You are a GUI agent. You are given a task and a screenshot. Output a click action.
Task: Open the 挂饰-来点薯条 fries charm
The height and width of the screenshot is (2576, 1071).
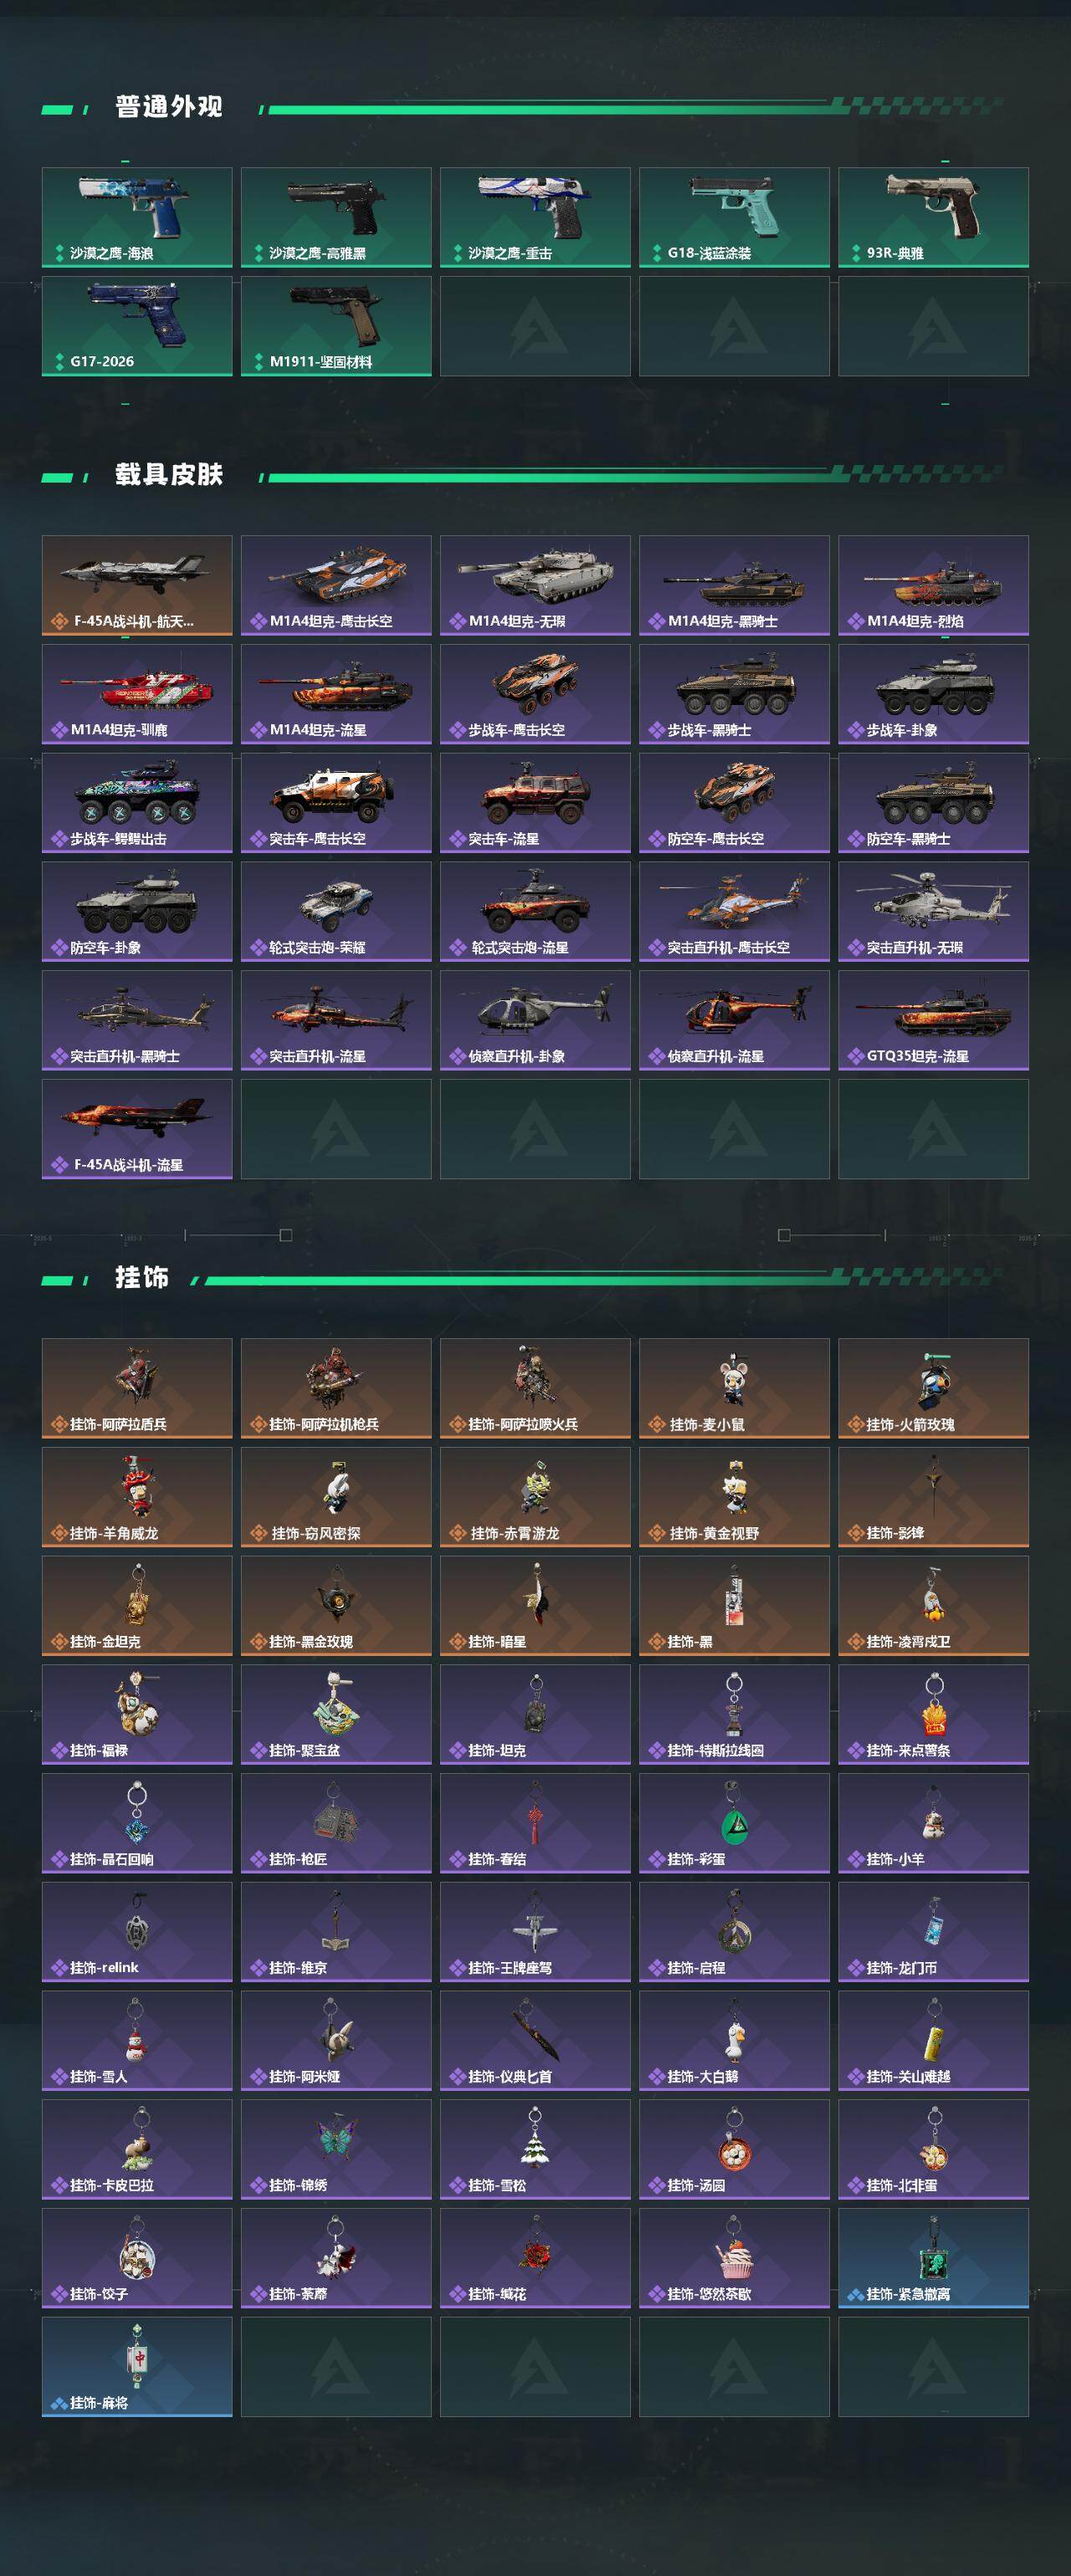933,1714
